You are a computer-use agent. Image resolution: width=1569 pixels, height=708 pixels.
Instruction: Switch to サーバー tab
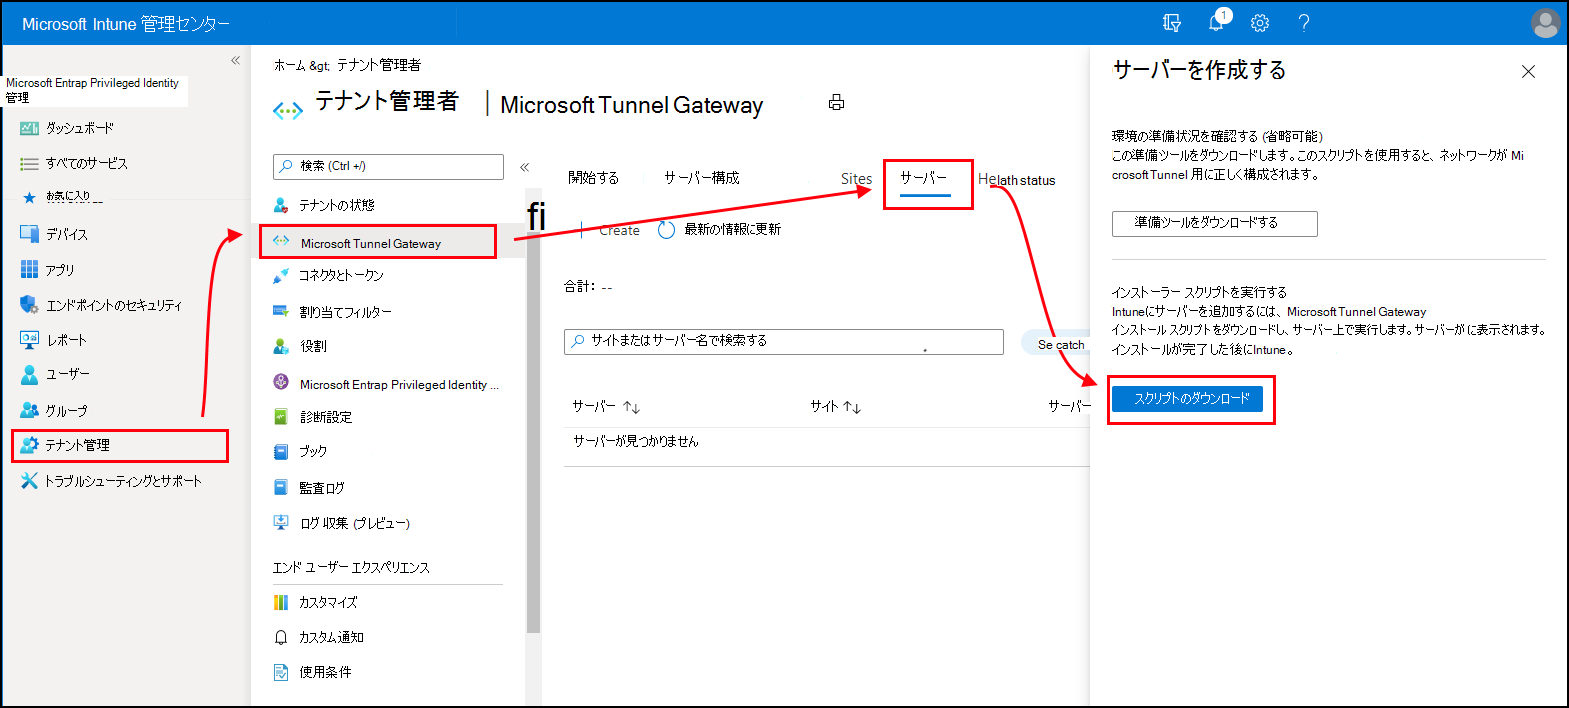pos(924,178)
